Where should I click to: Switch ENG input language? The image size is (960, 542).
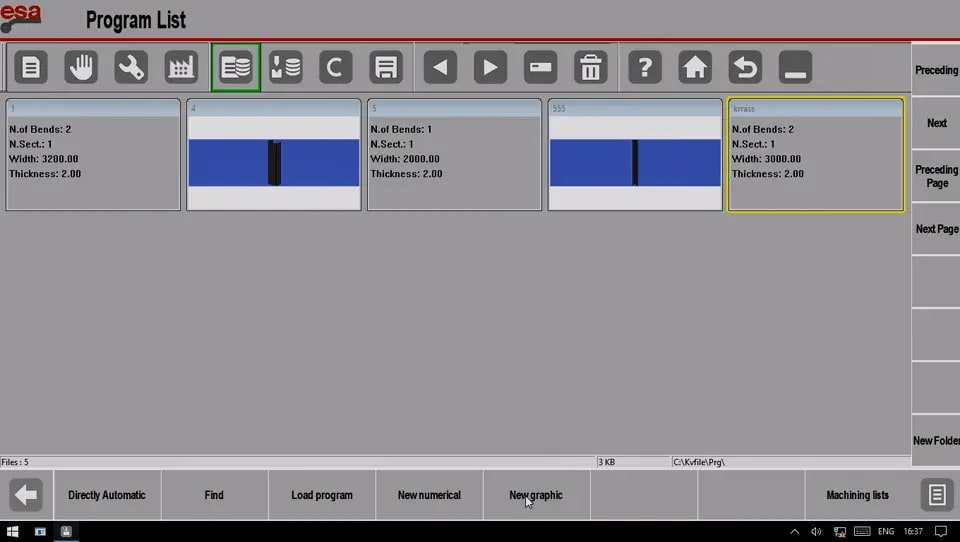pos(886,531)
